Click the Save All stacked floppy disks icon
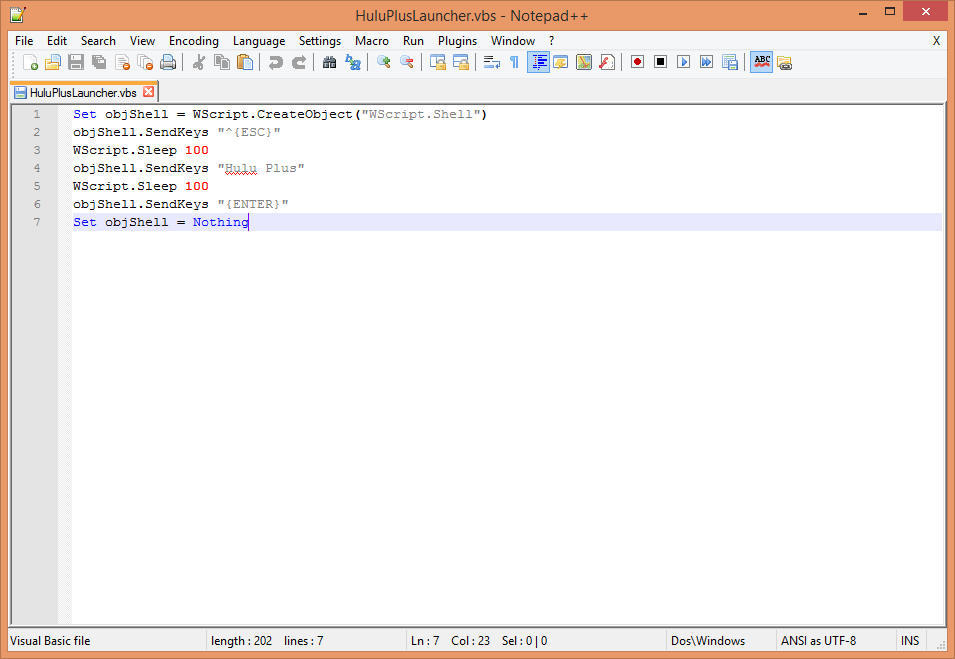This screenshot has width=955, height=659. click(x=99, y=62)
